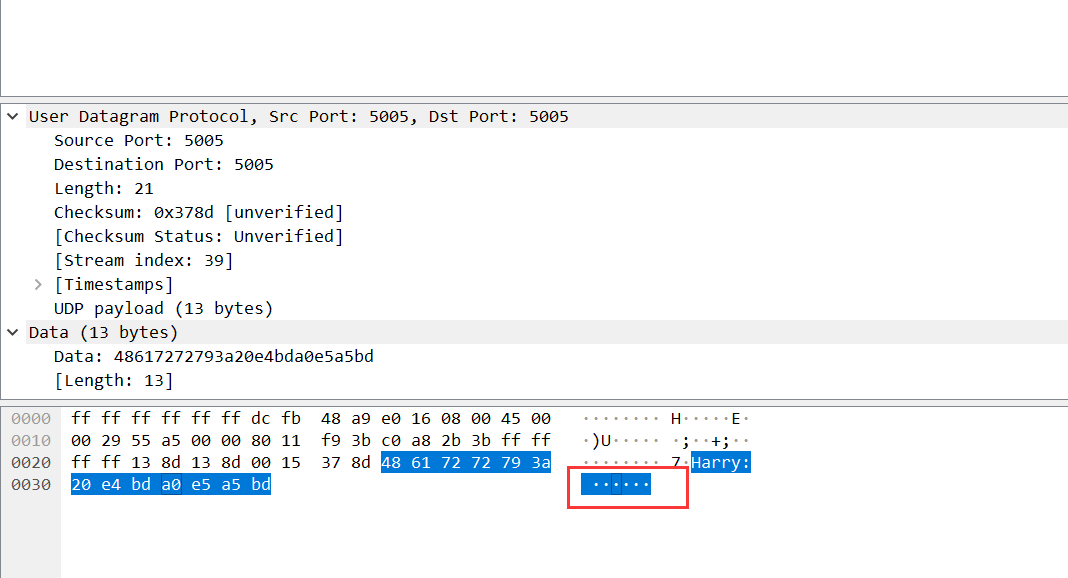This screenshot has height=578, width=1068.
Task: Select the [Length: 13] line
Action: point(113,381)
